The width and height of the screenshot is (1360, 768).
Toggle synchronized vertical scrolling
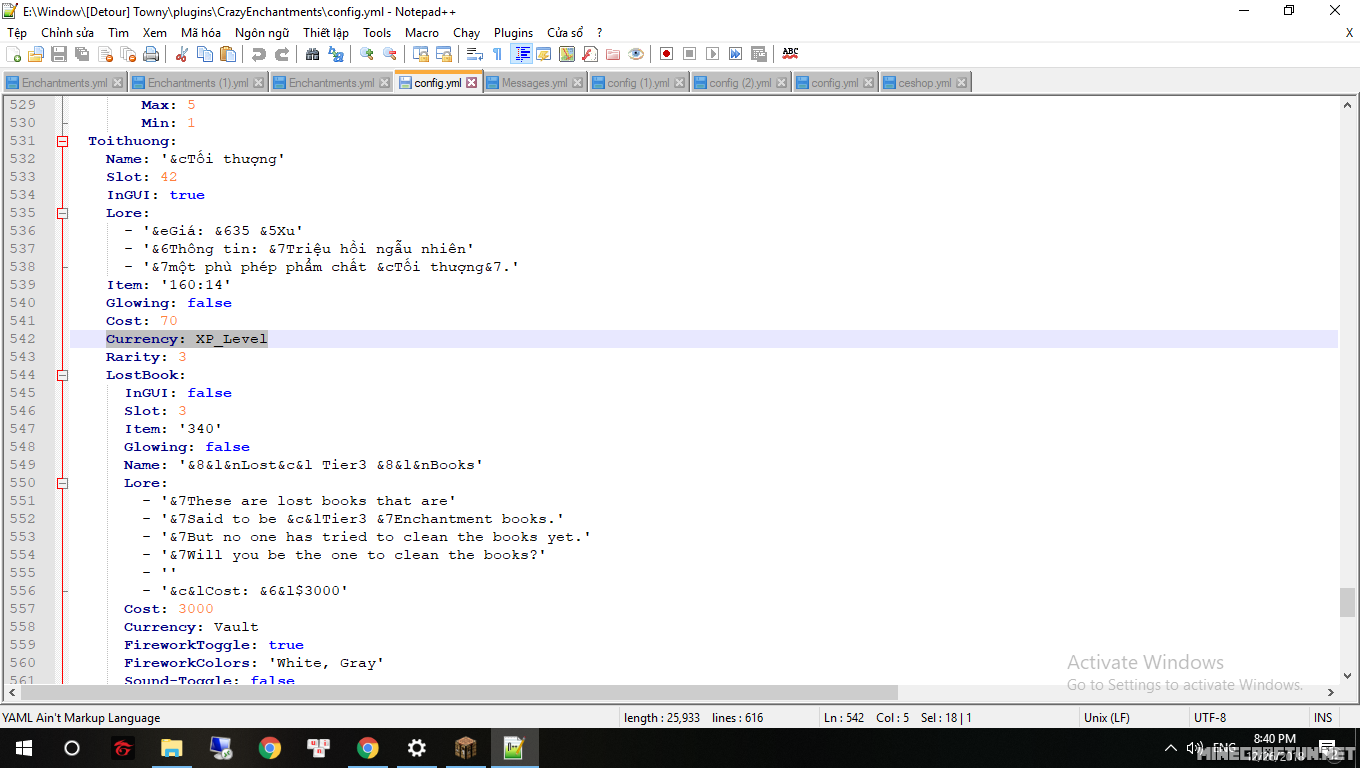tap(421, 54)
